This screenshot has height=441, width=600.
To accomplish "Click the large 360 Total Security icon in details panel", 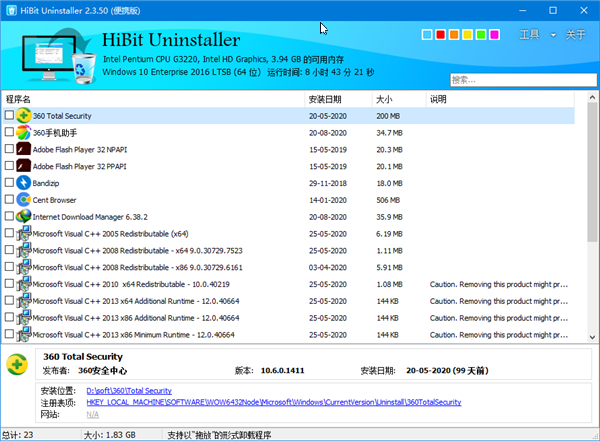I will (x=17, y=364).
